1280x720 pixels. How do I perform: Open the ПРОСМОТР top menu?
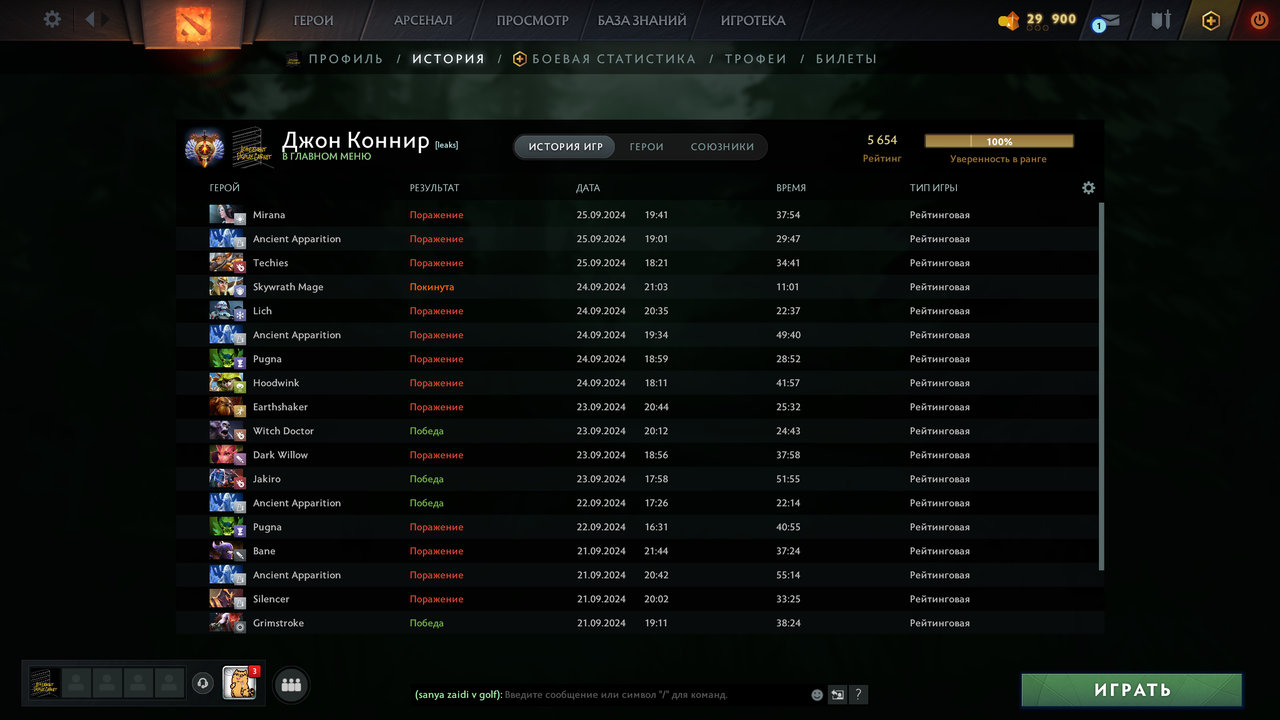532,20
